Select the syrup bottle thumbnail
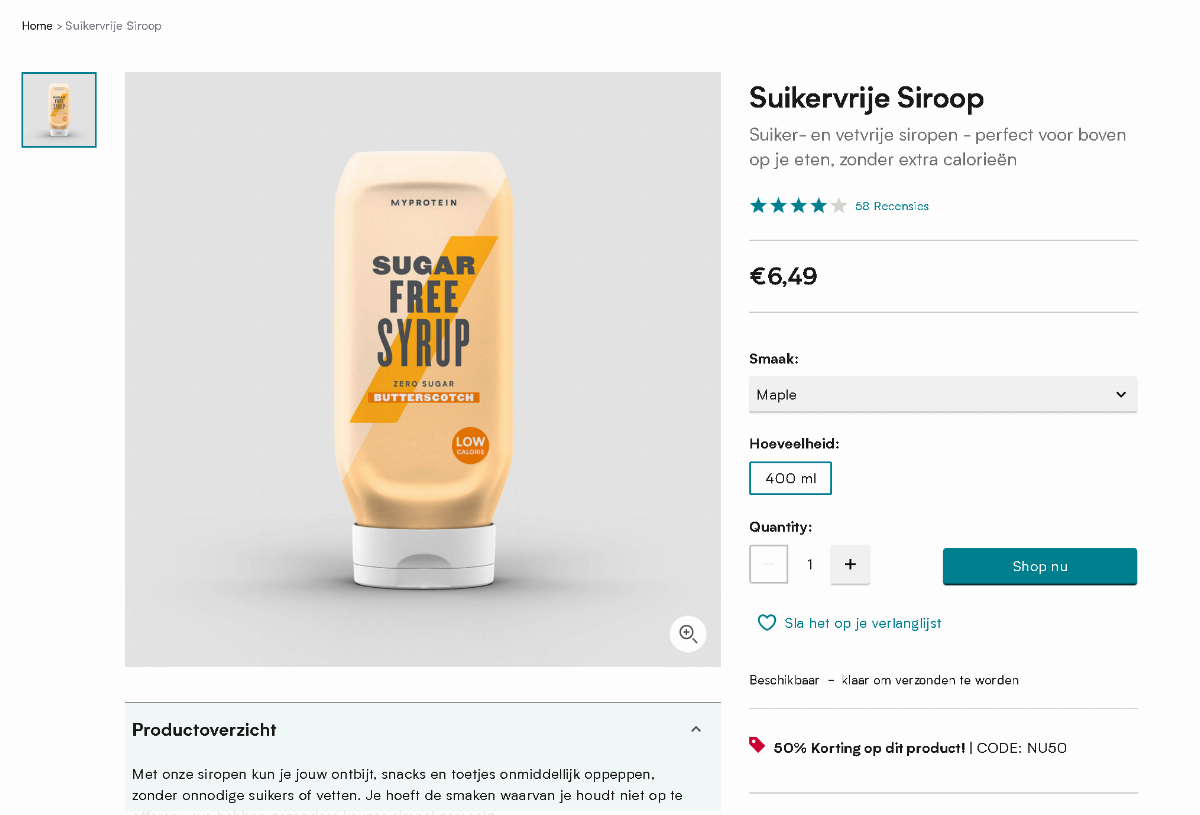Viewport: 1200px width, 815px height. (x=59, y=110)
